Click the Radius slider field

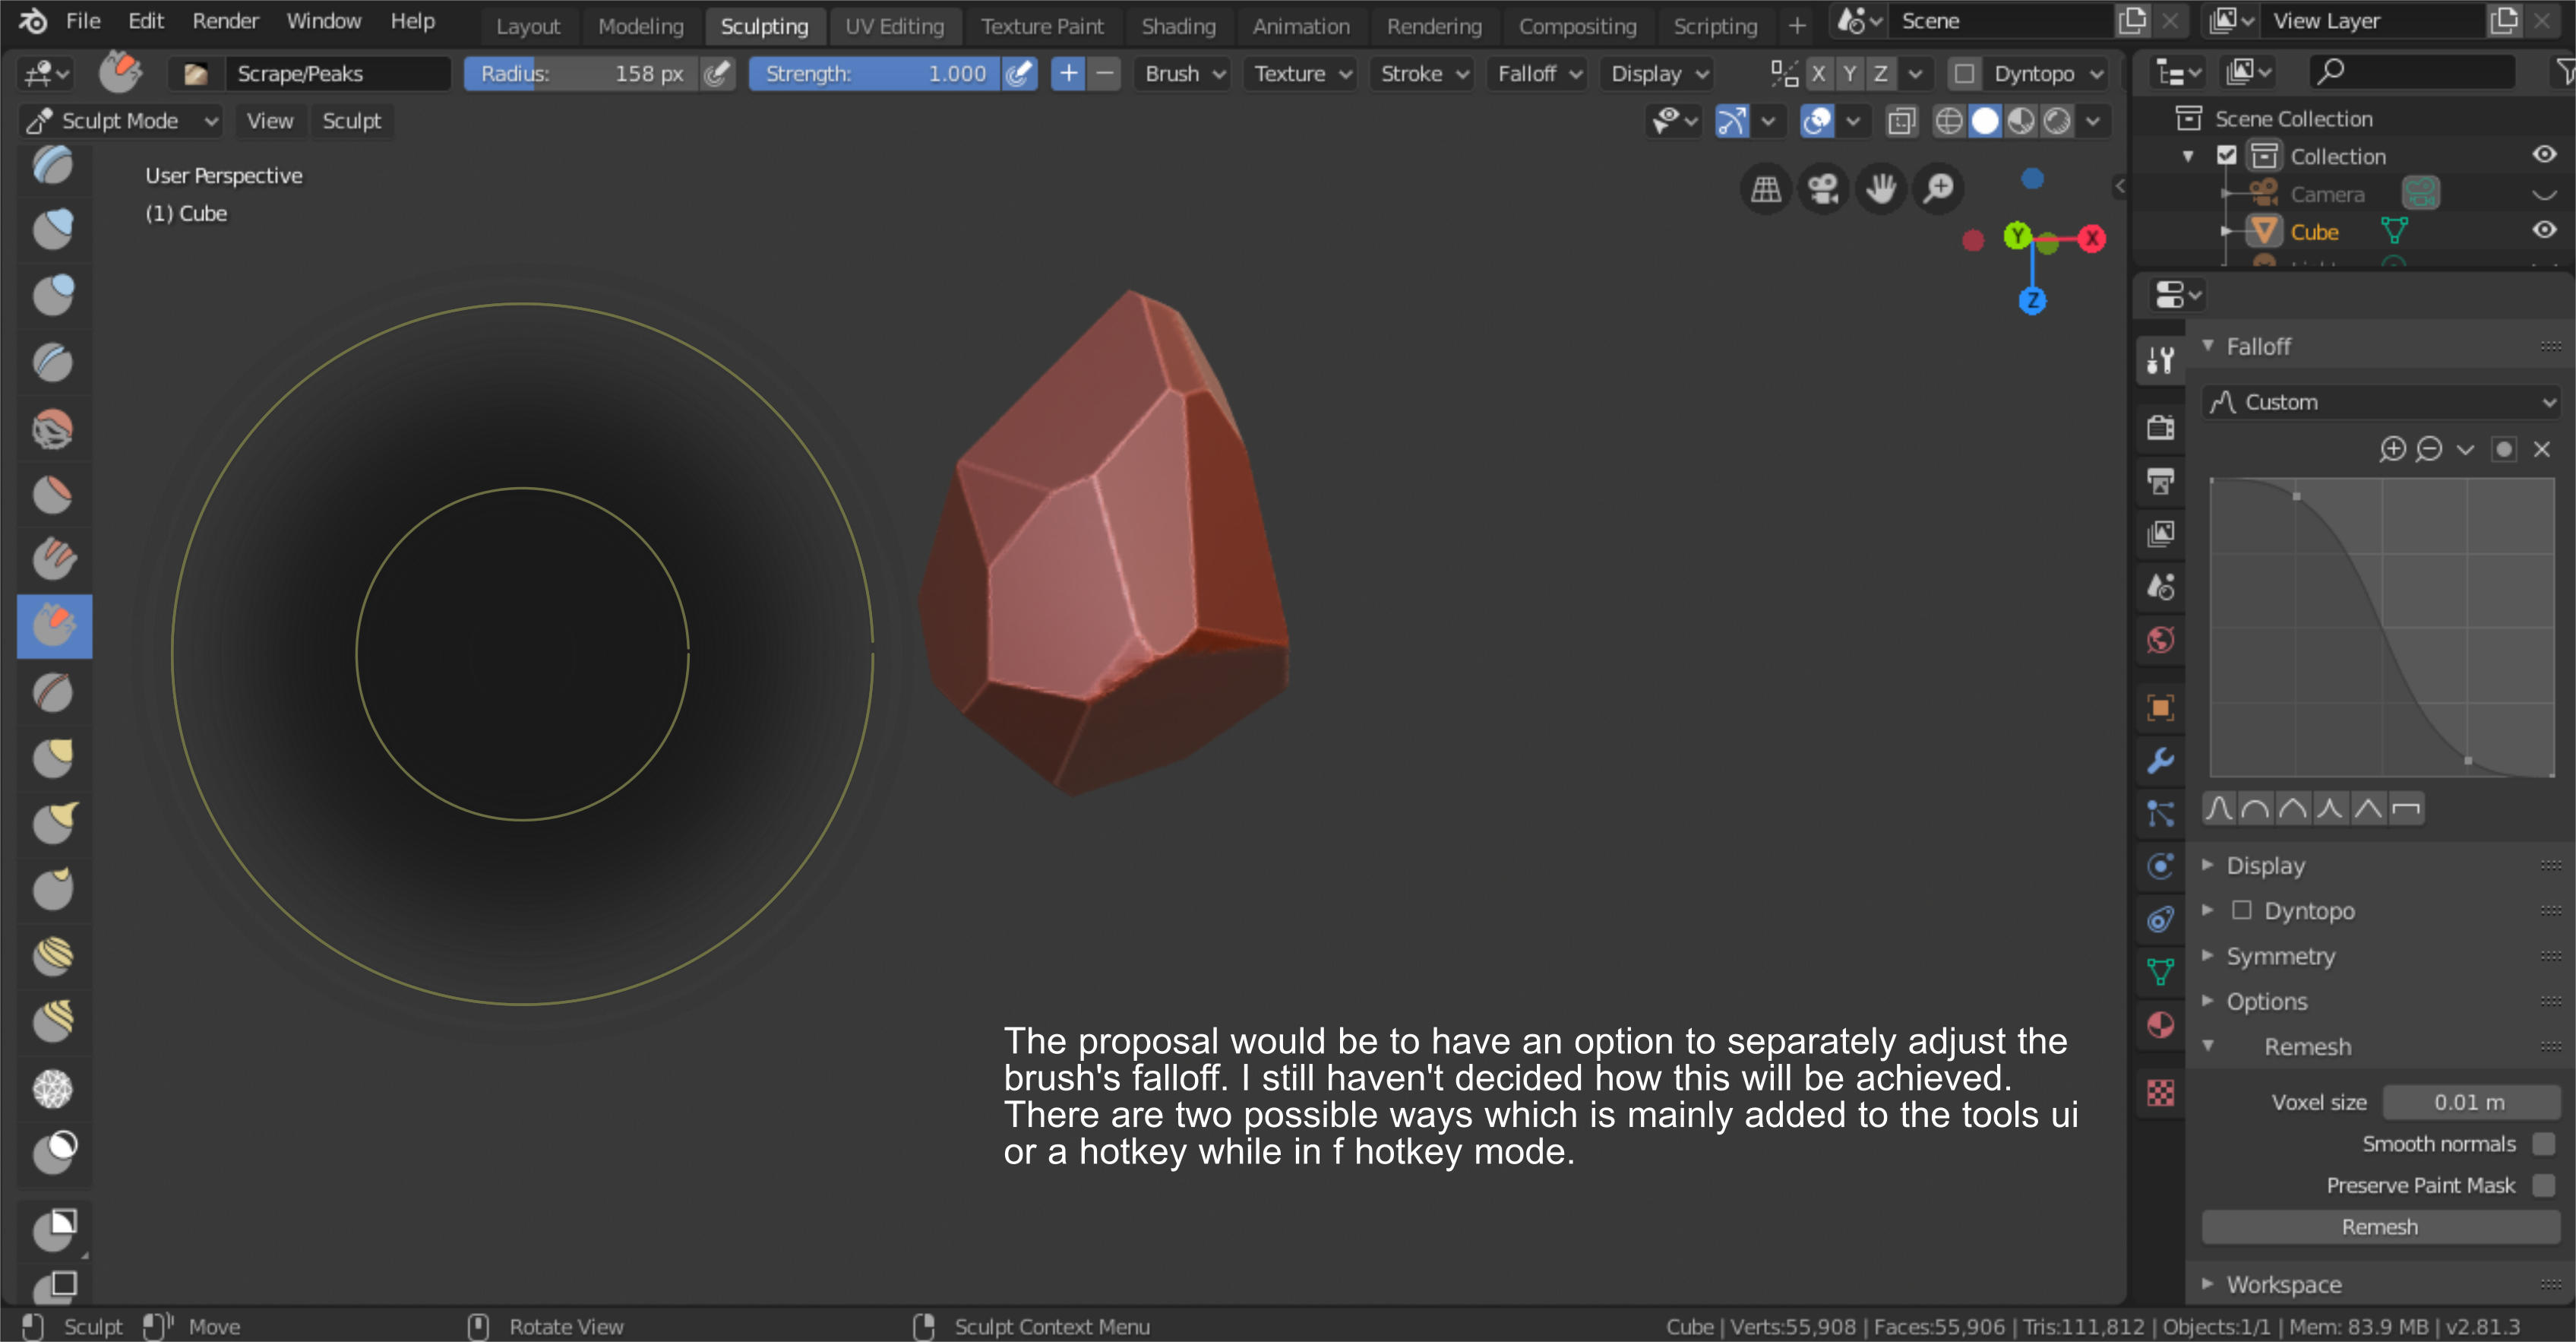click(x=581, y=74)
